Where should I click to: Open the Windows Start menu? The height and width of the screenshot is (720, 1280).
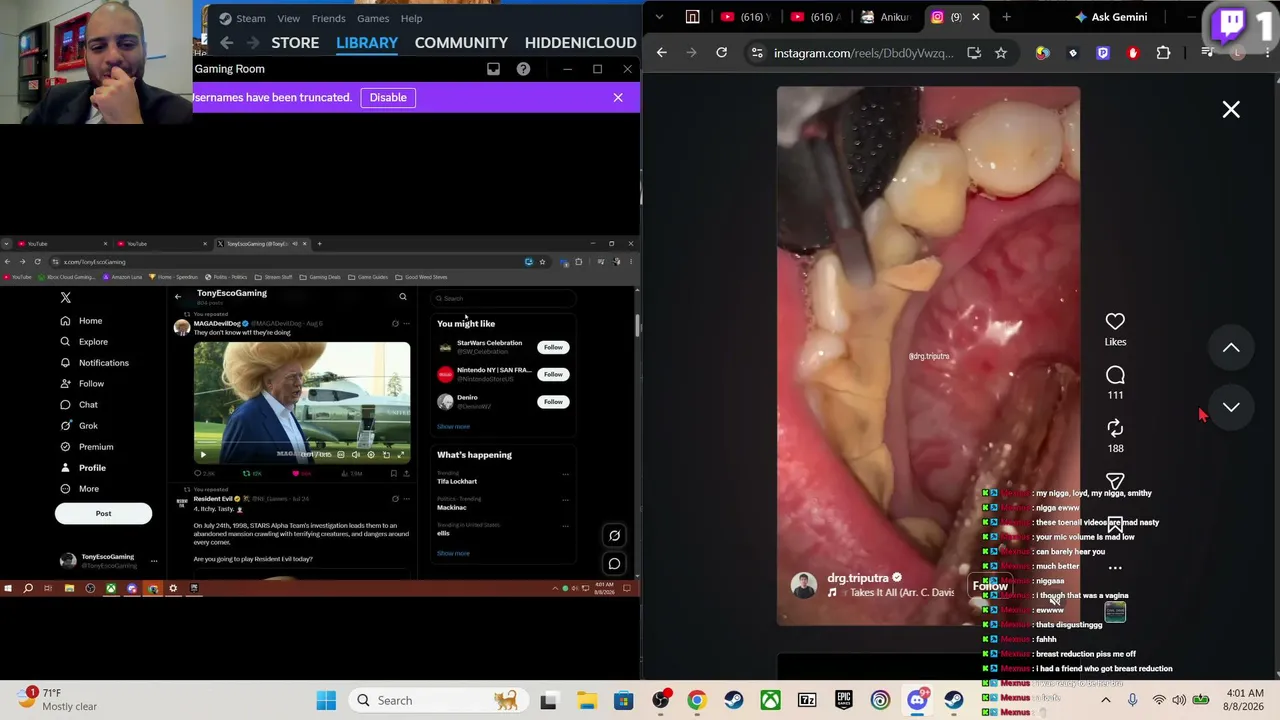pyautogui.click(x=326, y=700)
